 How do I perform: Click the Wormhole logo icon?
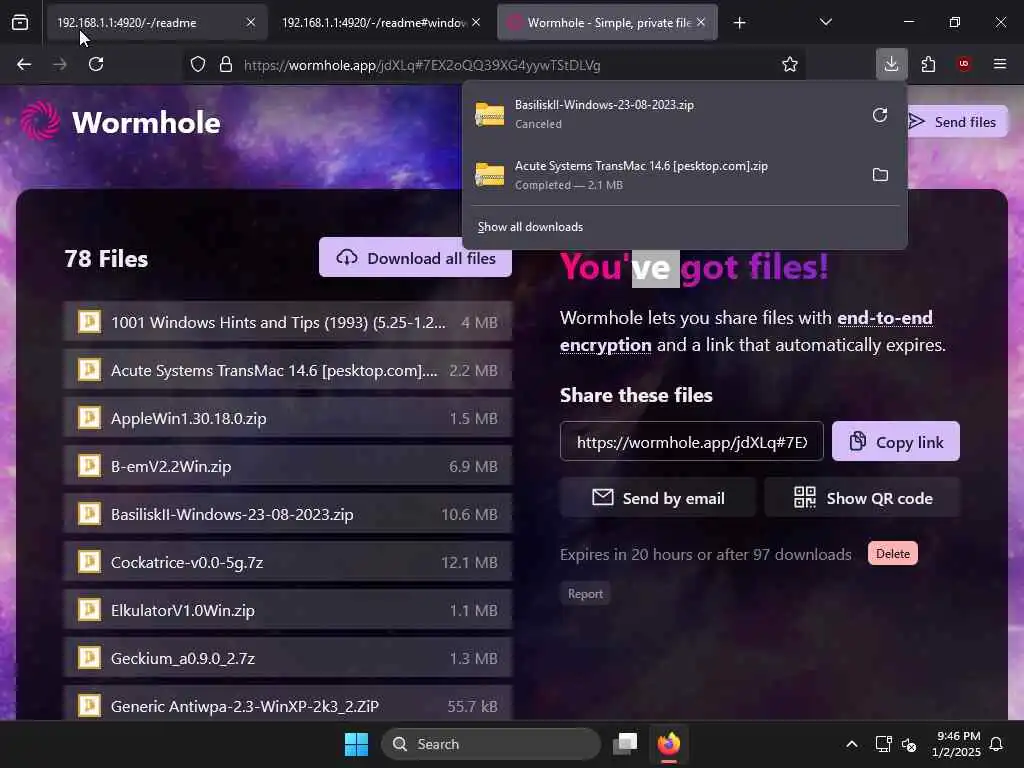40,121
